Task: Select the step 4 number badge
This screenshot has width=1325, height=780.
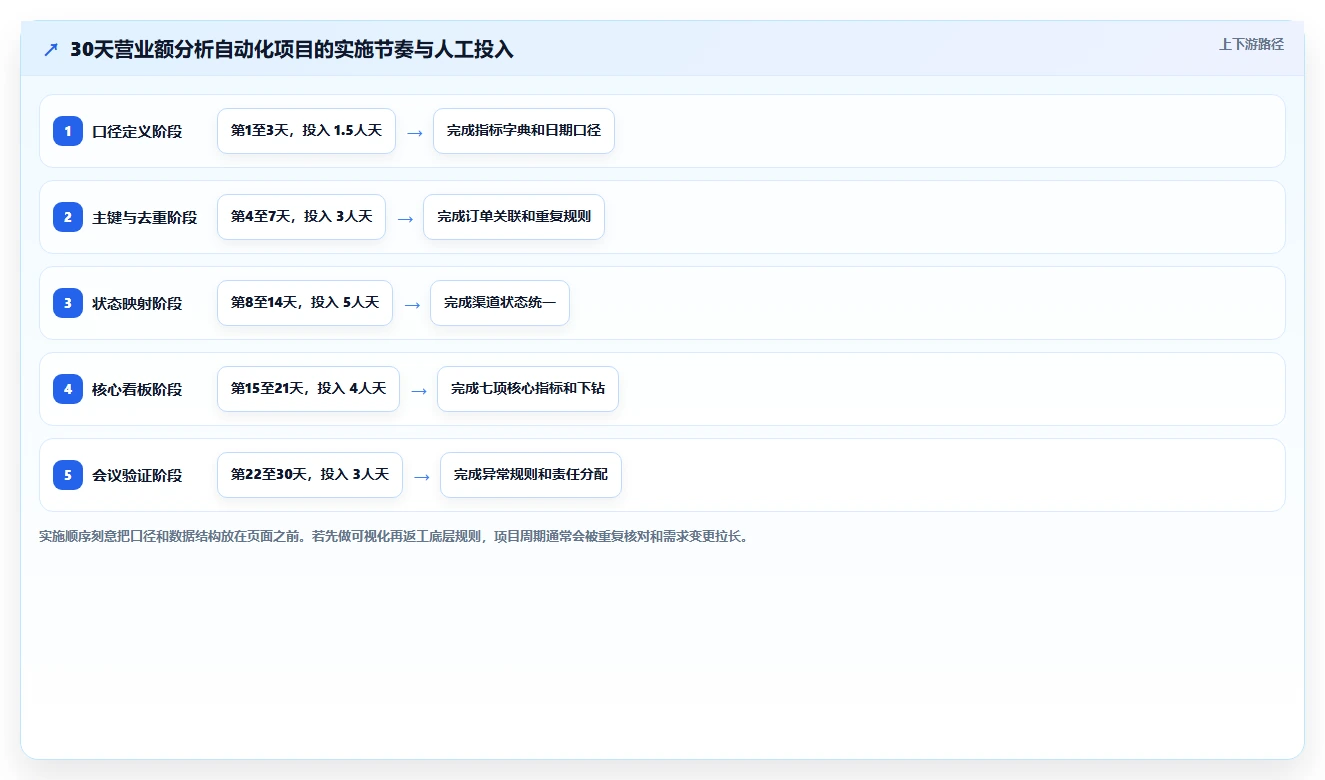Action: 68,389
